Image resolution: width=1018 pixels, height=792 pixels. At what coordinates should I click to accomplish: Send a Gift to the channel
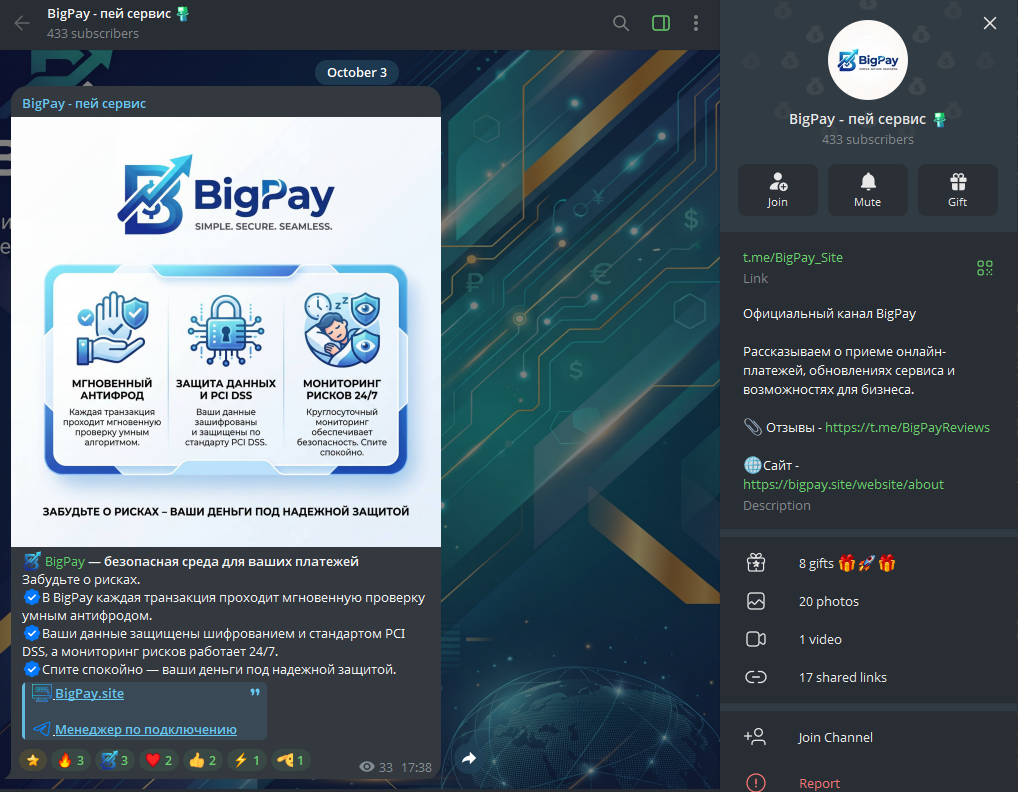point(958,190)
